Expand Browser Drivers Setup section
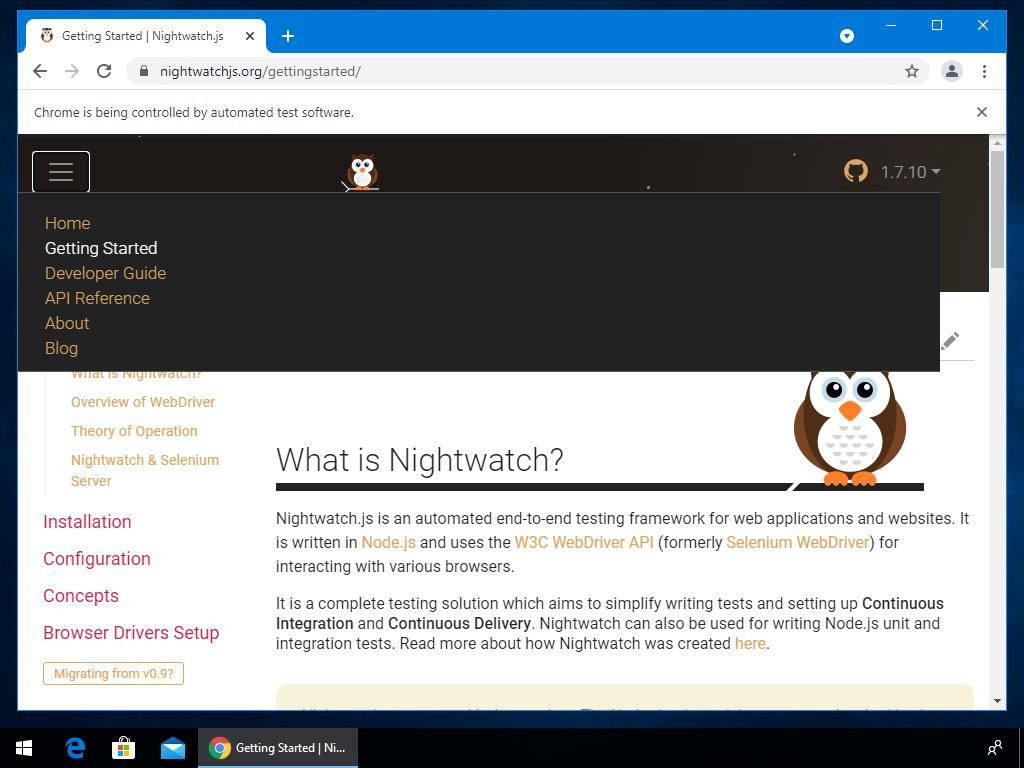Image resolution: width=1024 pixels, height=768 pixels. [x=131, y=633]
